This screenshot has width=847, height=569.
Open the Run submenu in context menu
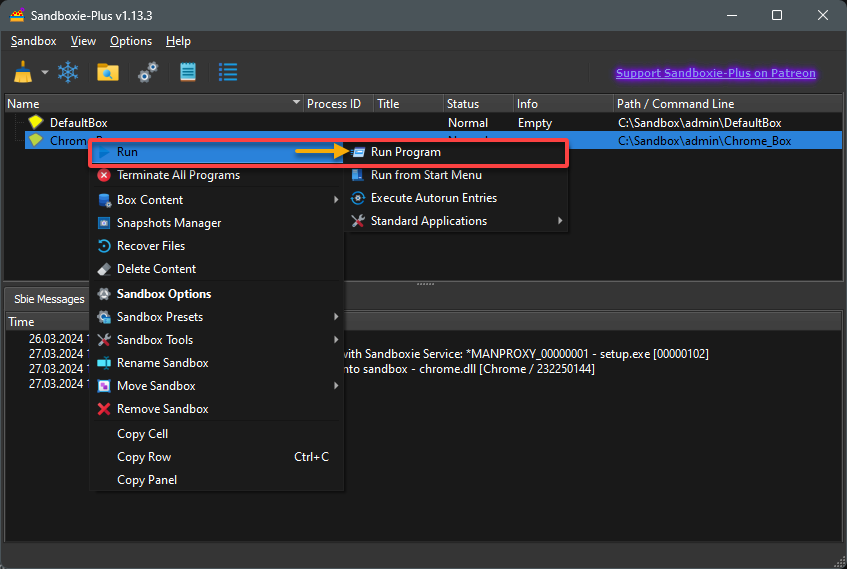pos(217,152)
